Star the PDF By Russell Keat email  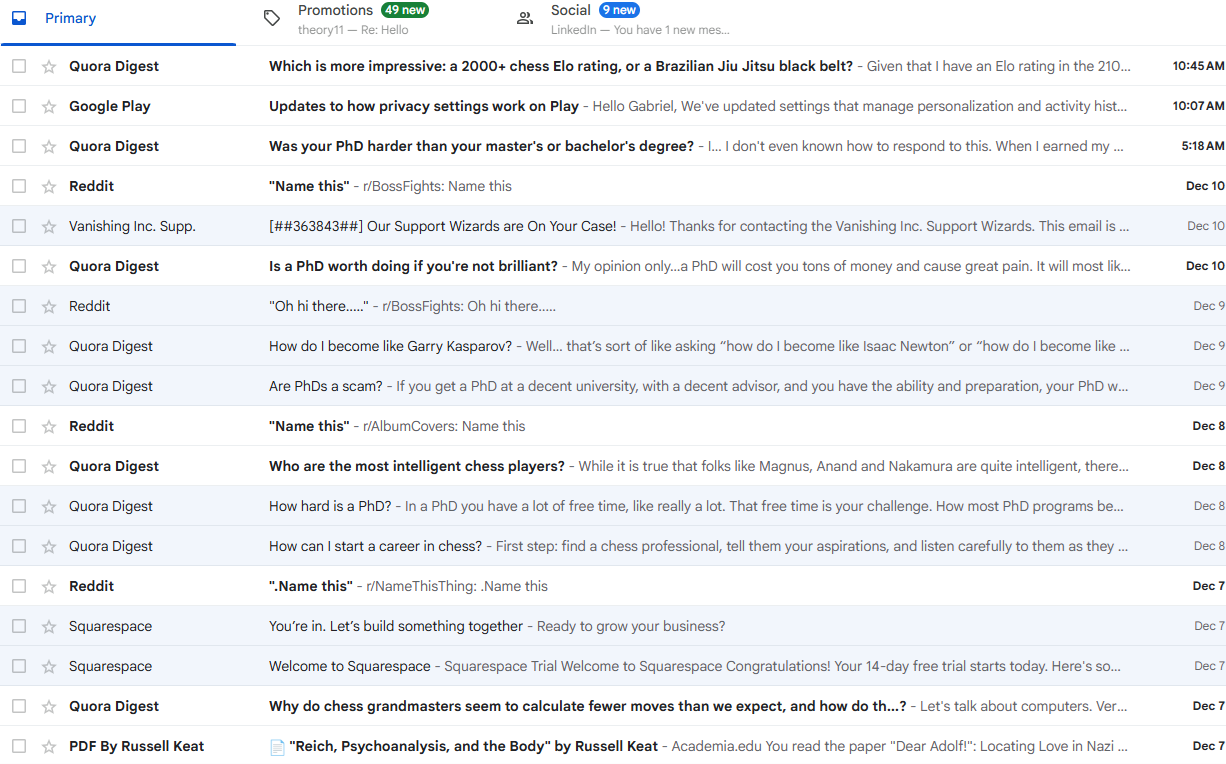(x=48, y=746)
